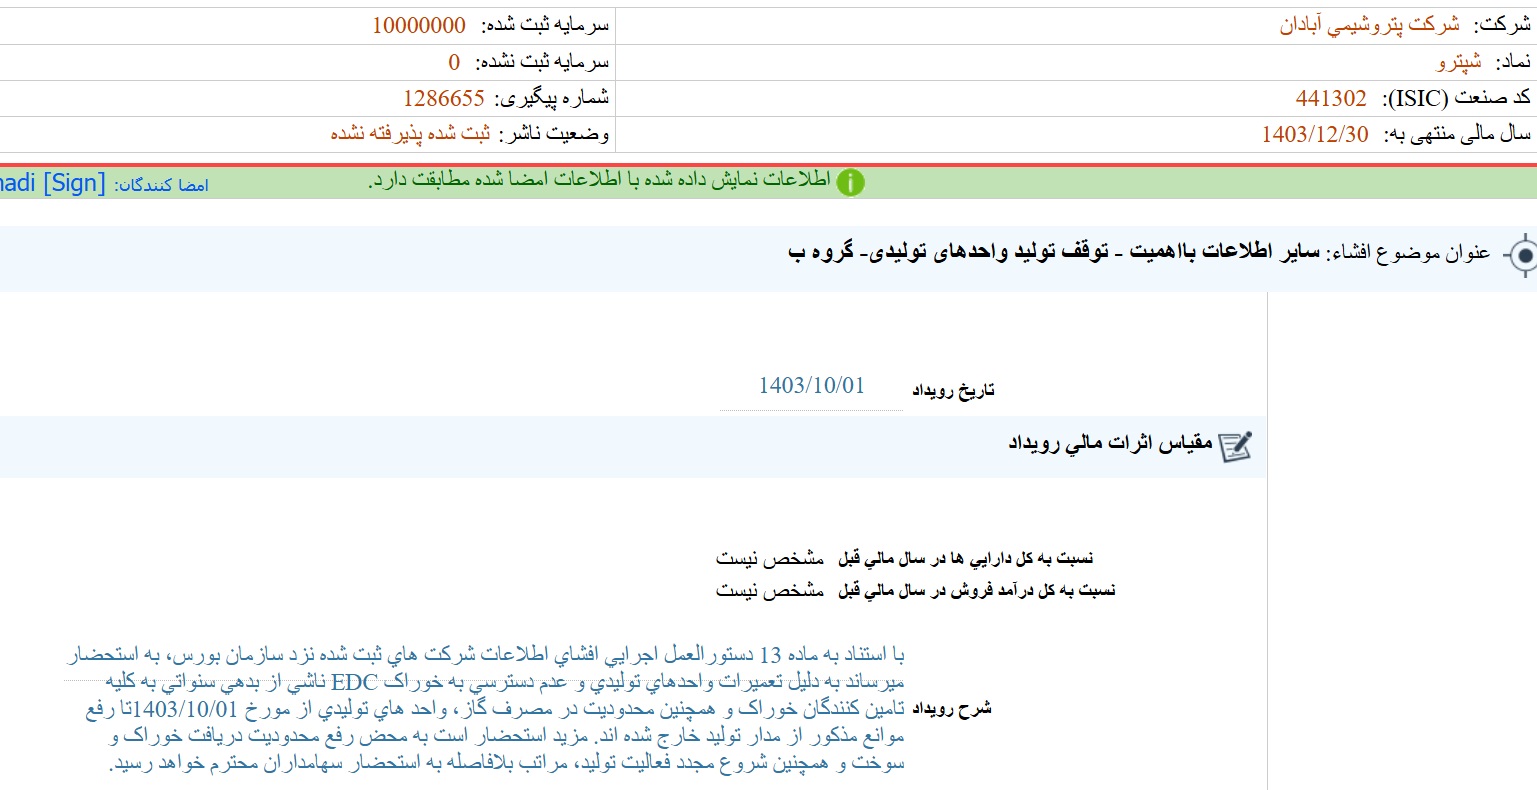Select the ISIC code 441302
This screenshot has height=790, width=1537.
pyautogui.click(x=1331, y=98)
